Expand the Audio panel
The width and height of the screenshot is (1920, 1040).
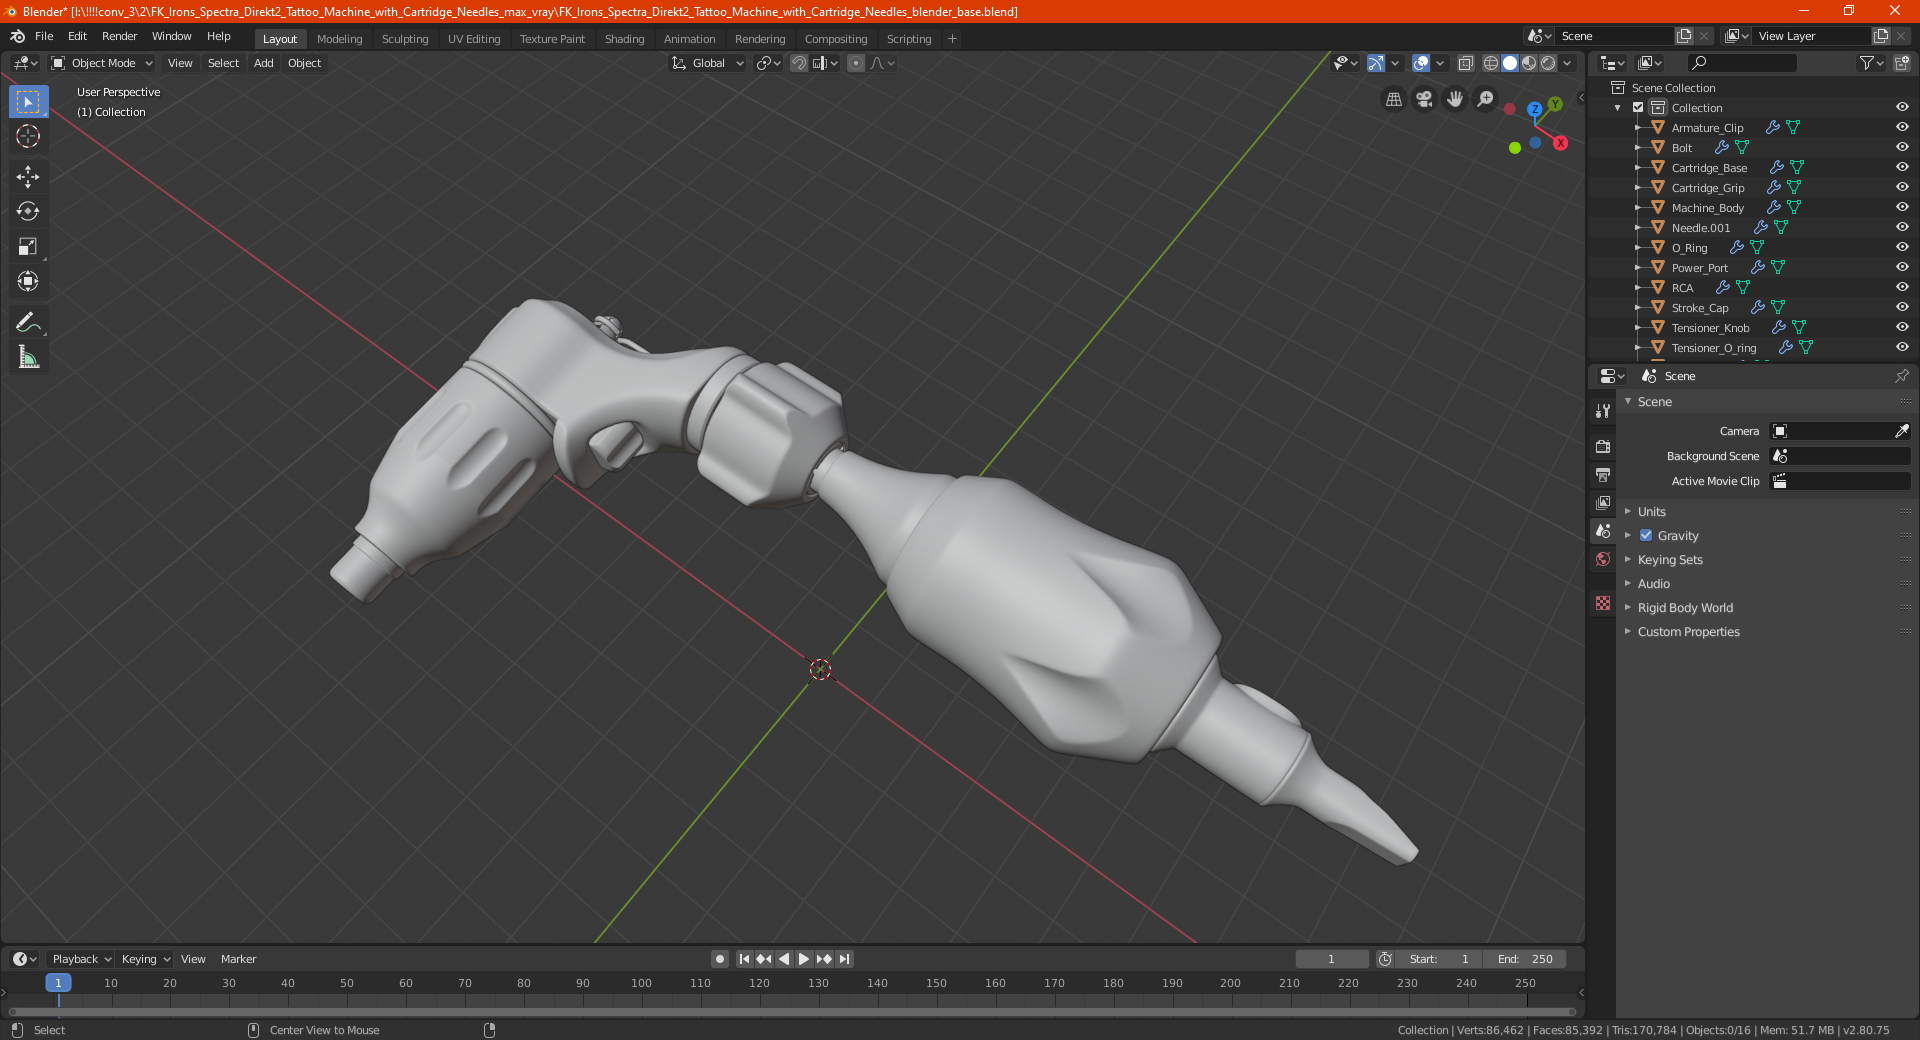(1653, 584)
